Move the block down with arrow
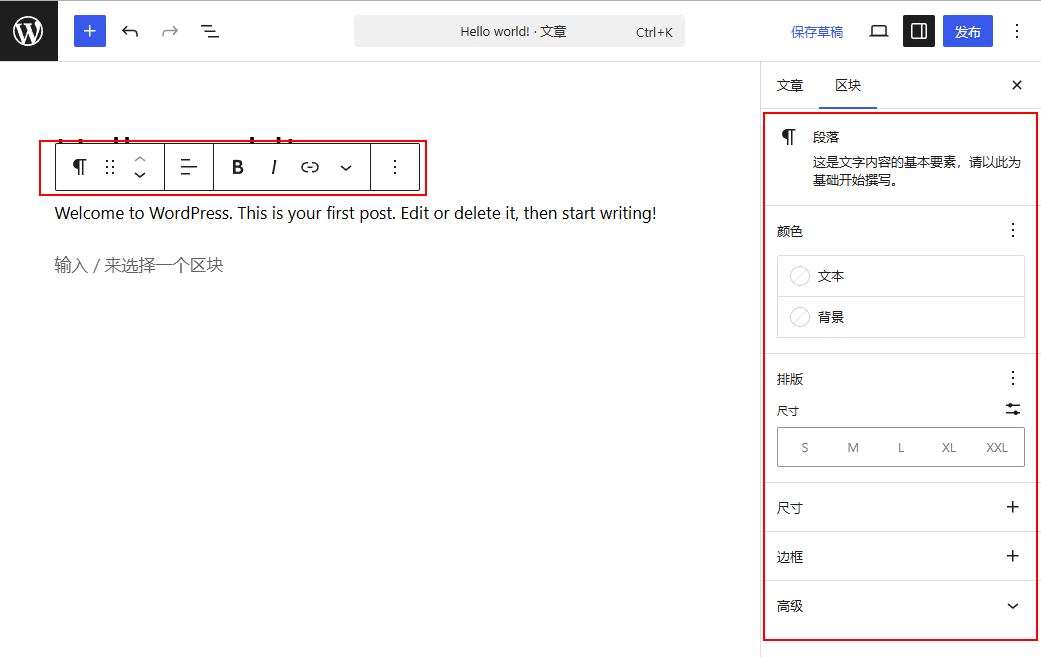 140,175
